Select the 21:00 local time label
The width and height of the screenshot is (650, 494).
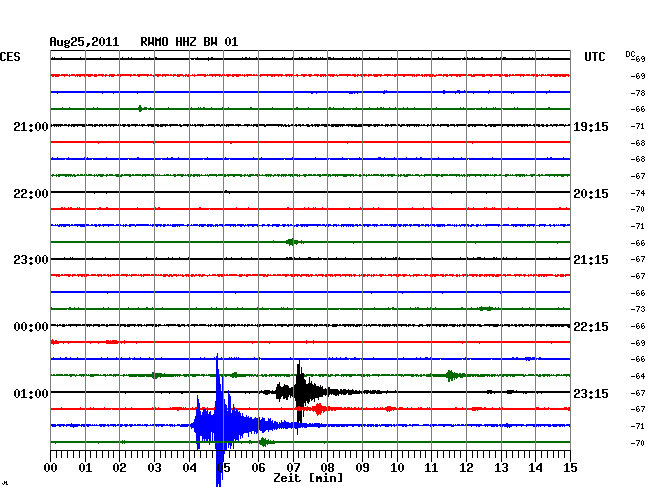click(31, 126)
